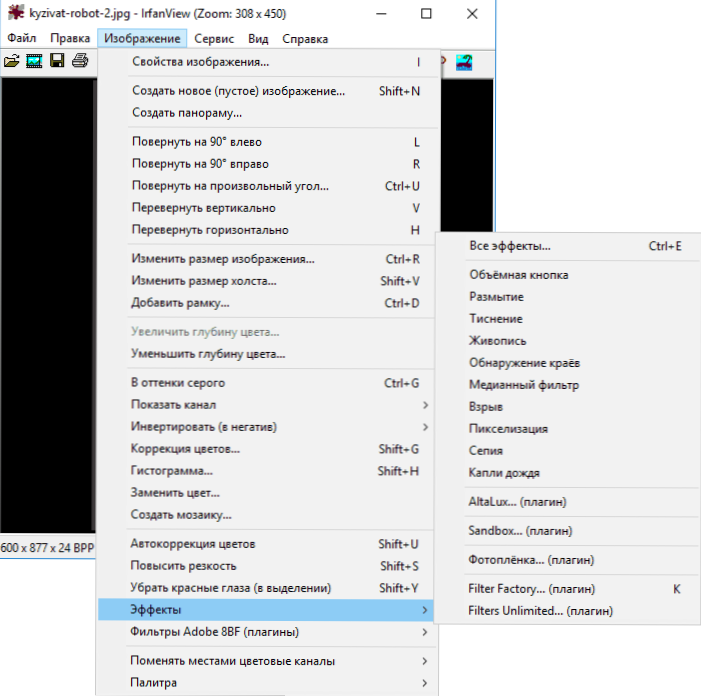
Task: Expand Инвертировать (в негатив) submenu
Action: tap(267, 427)
